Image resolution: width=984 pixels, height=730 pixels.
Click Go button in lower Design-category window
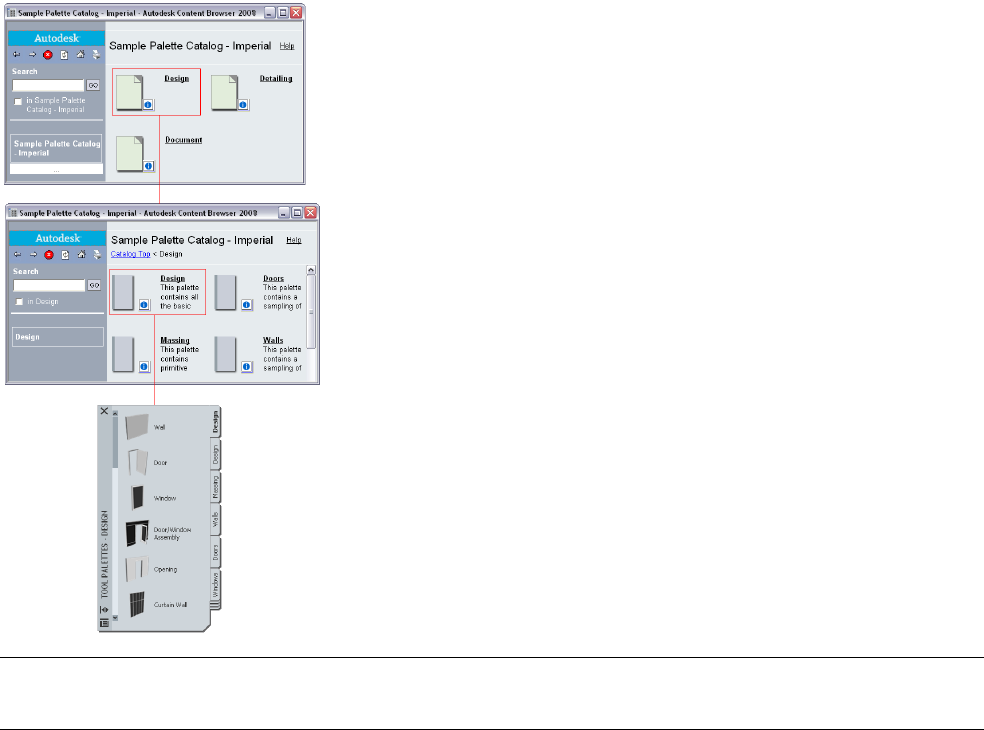(x=94, y=285)
